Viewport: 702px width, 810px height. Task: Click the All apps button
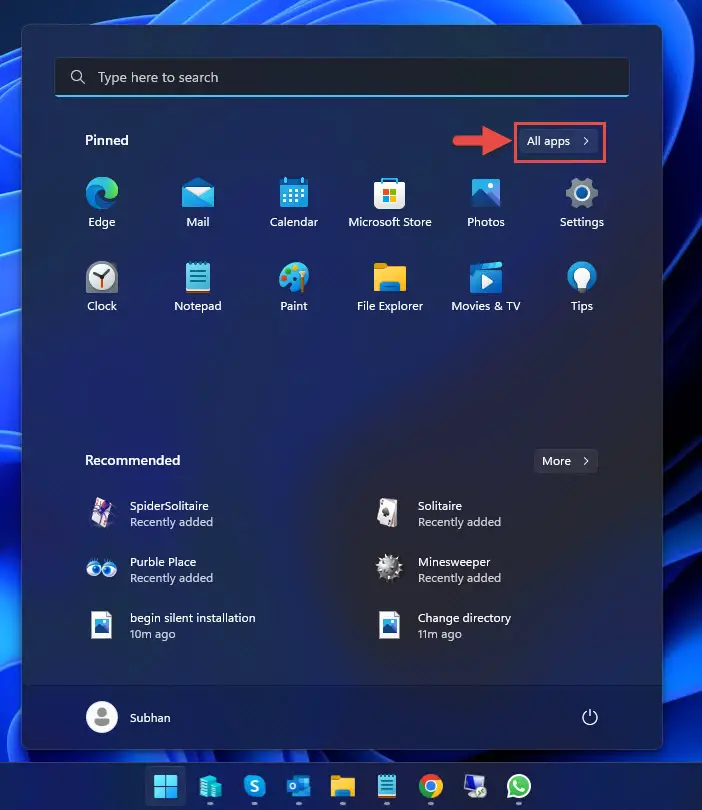(x=559, y=141)
